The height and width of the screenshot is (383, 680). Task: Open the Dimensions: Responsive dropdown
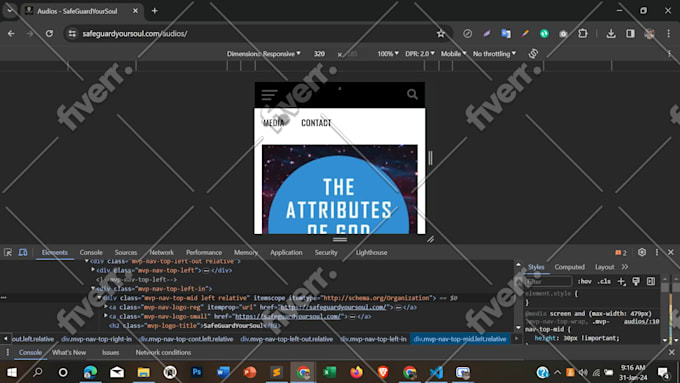263,54
